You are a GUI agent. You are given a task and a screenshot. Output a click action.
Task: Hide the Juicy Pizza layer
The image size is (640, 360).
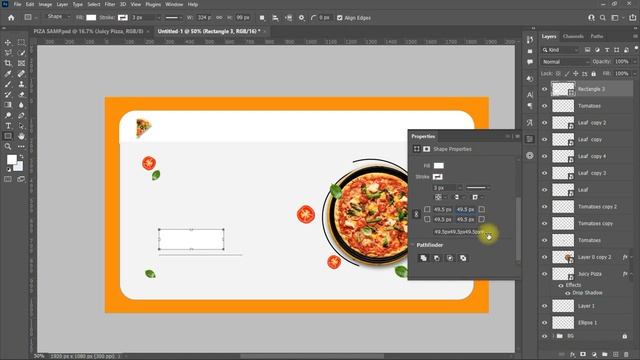(x=544, y=274)
